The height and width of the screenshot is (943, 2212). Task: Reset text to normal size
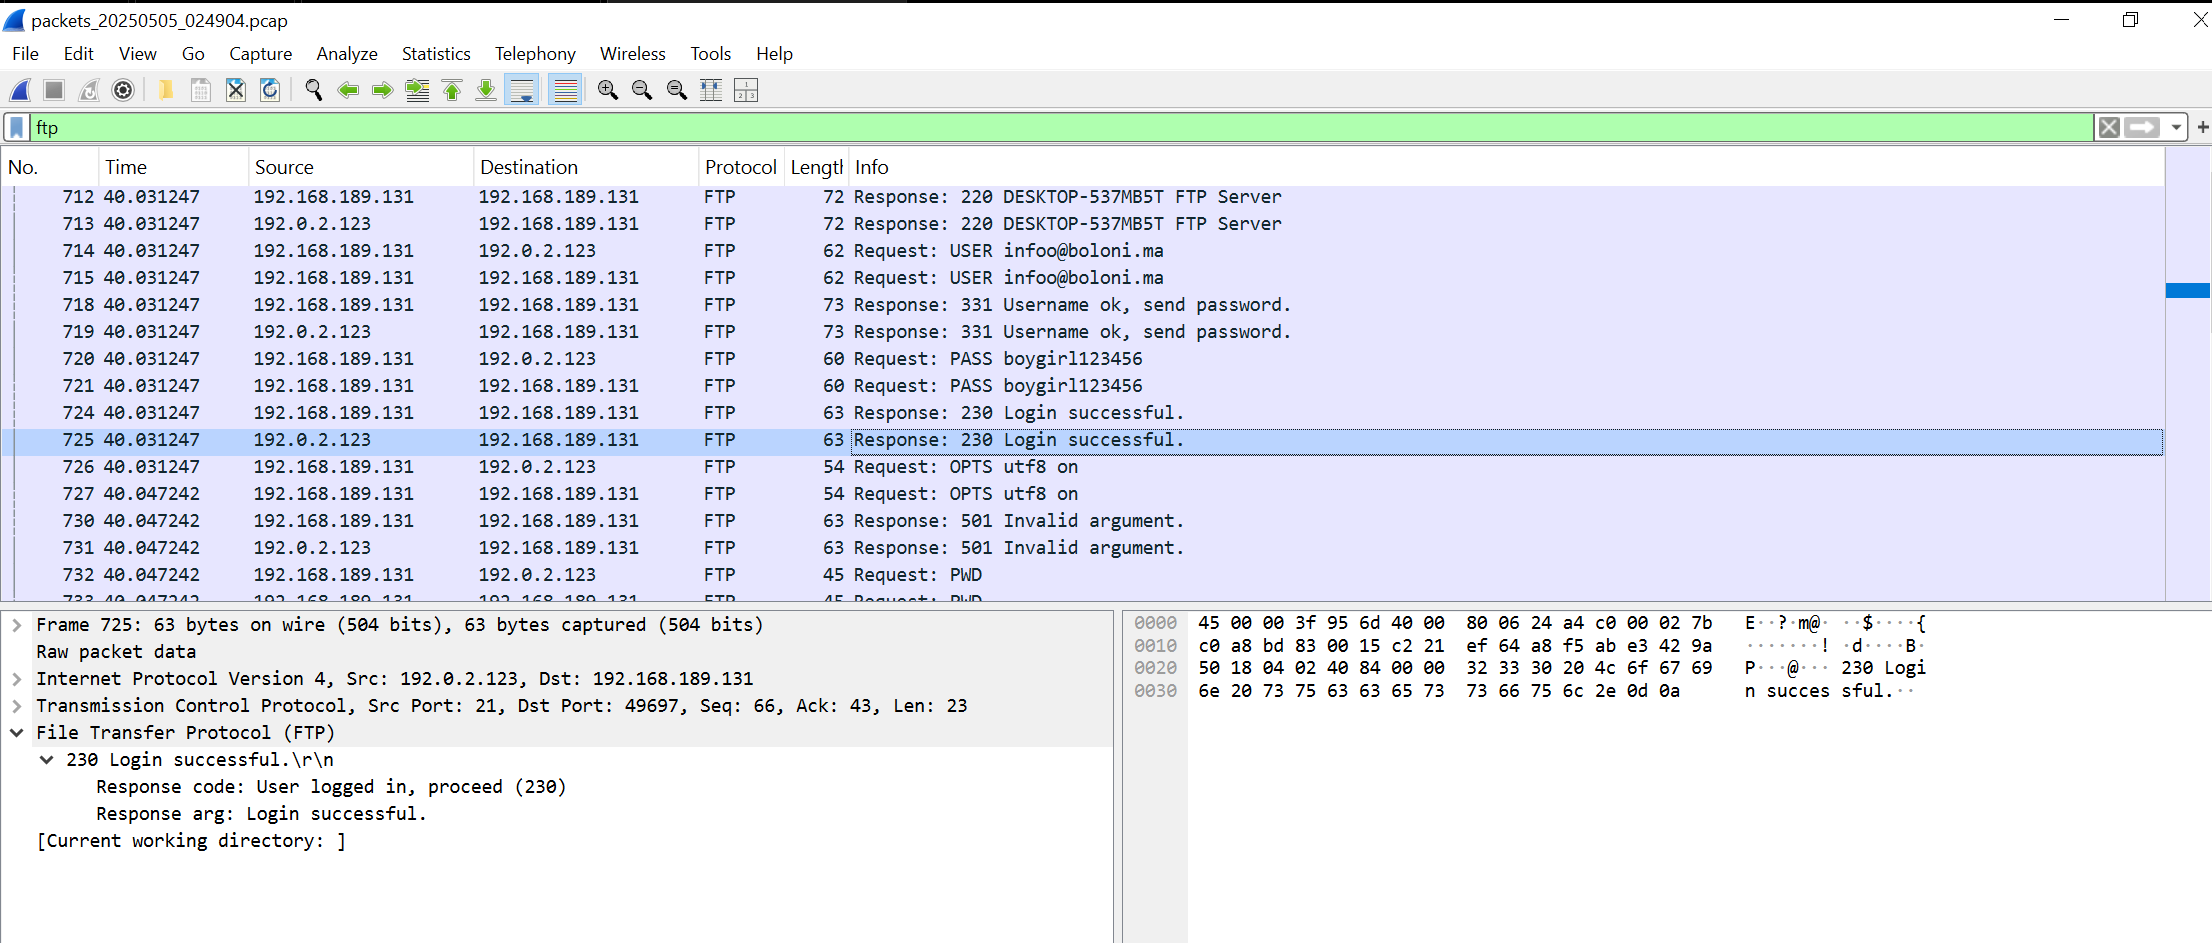[x=677, y=90]
